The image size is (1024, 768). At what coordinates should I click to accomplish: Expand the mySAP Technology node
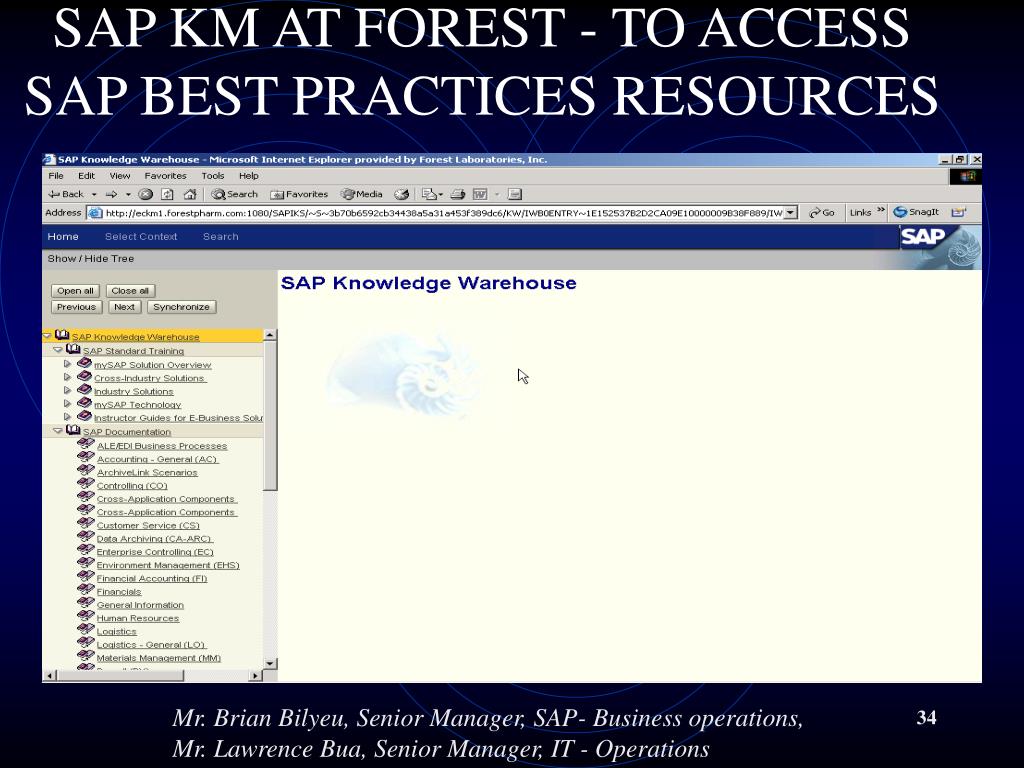point(67,404)
